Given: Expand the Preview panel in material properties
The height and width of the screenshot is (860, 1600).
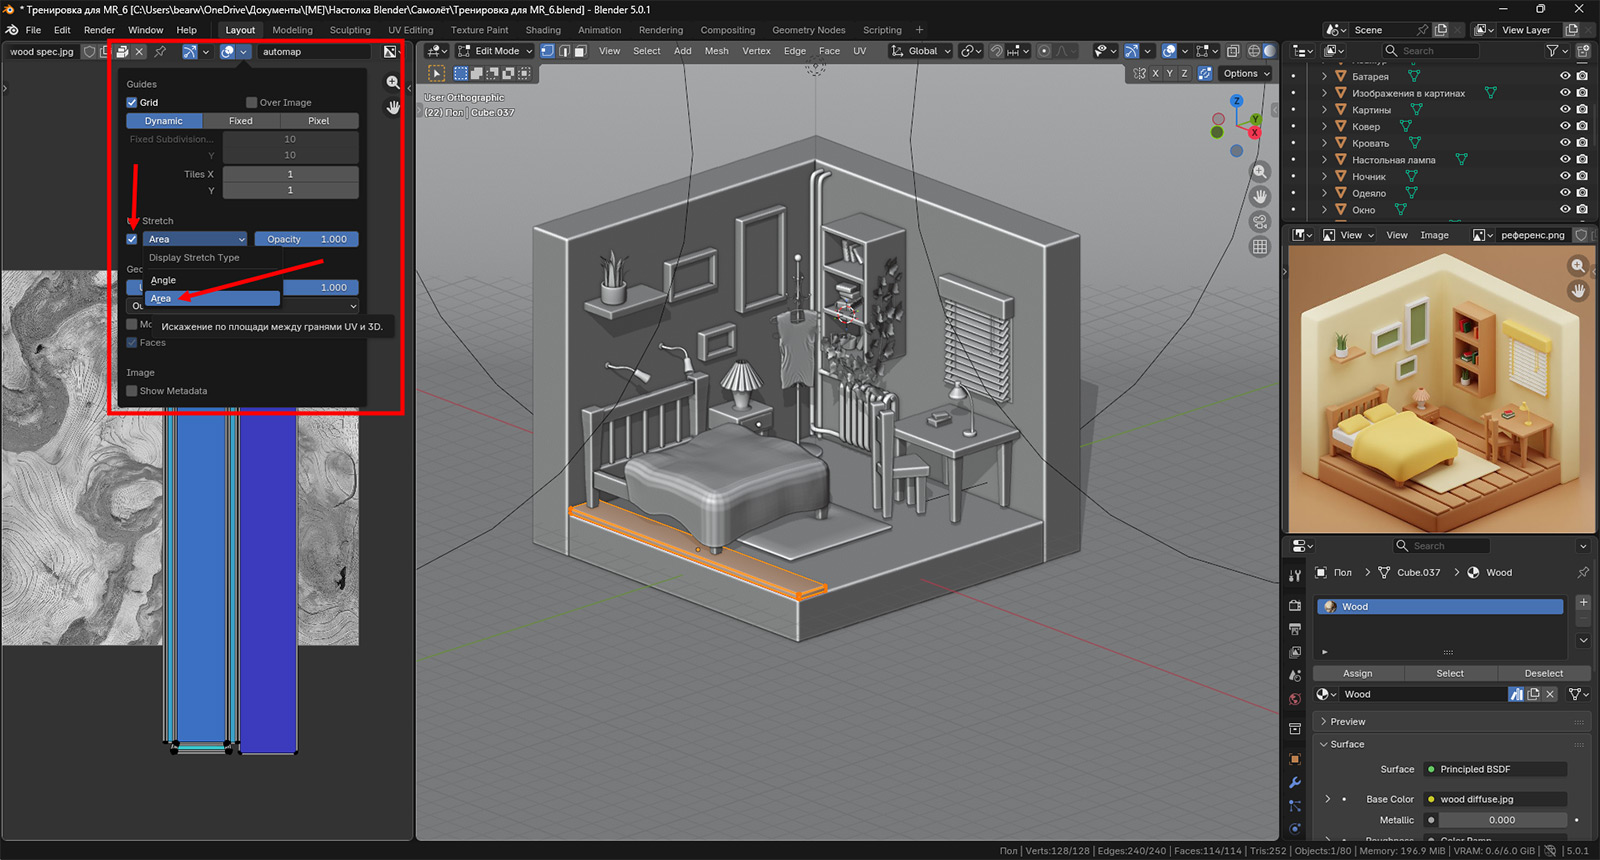Looking at the screenshot, I should coord(1347,721).
